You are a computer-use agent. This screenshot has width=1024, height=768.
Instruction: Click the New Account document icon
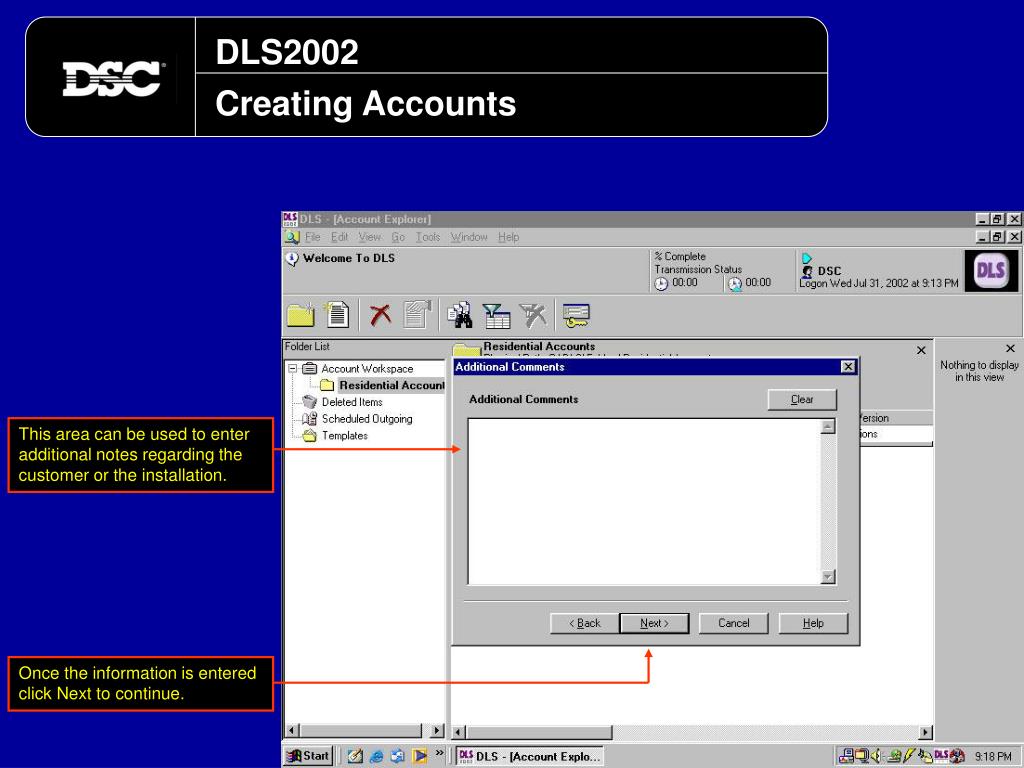click(x=337, y=315)
